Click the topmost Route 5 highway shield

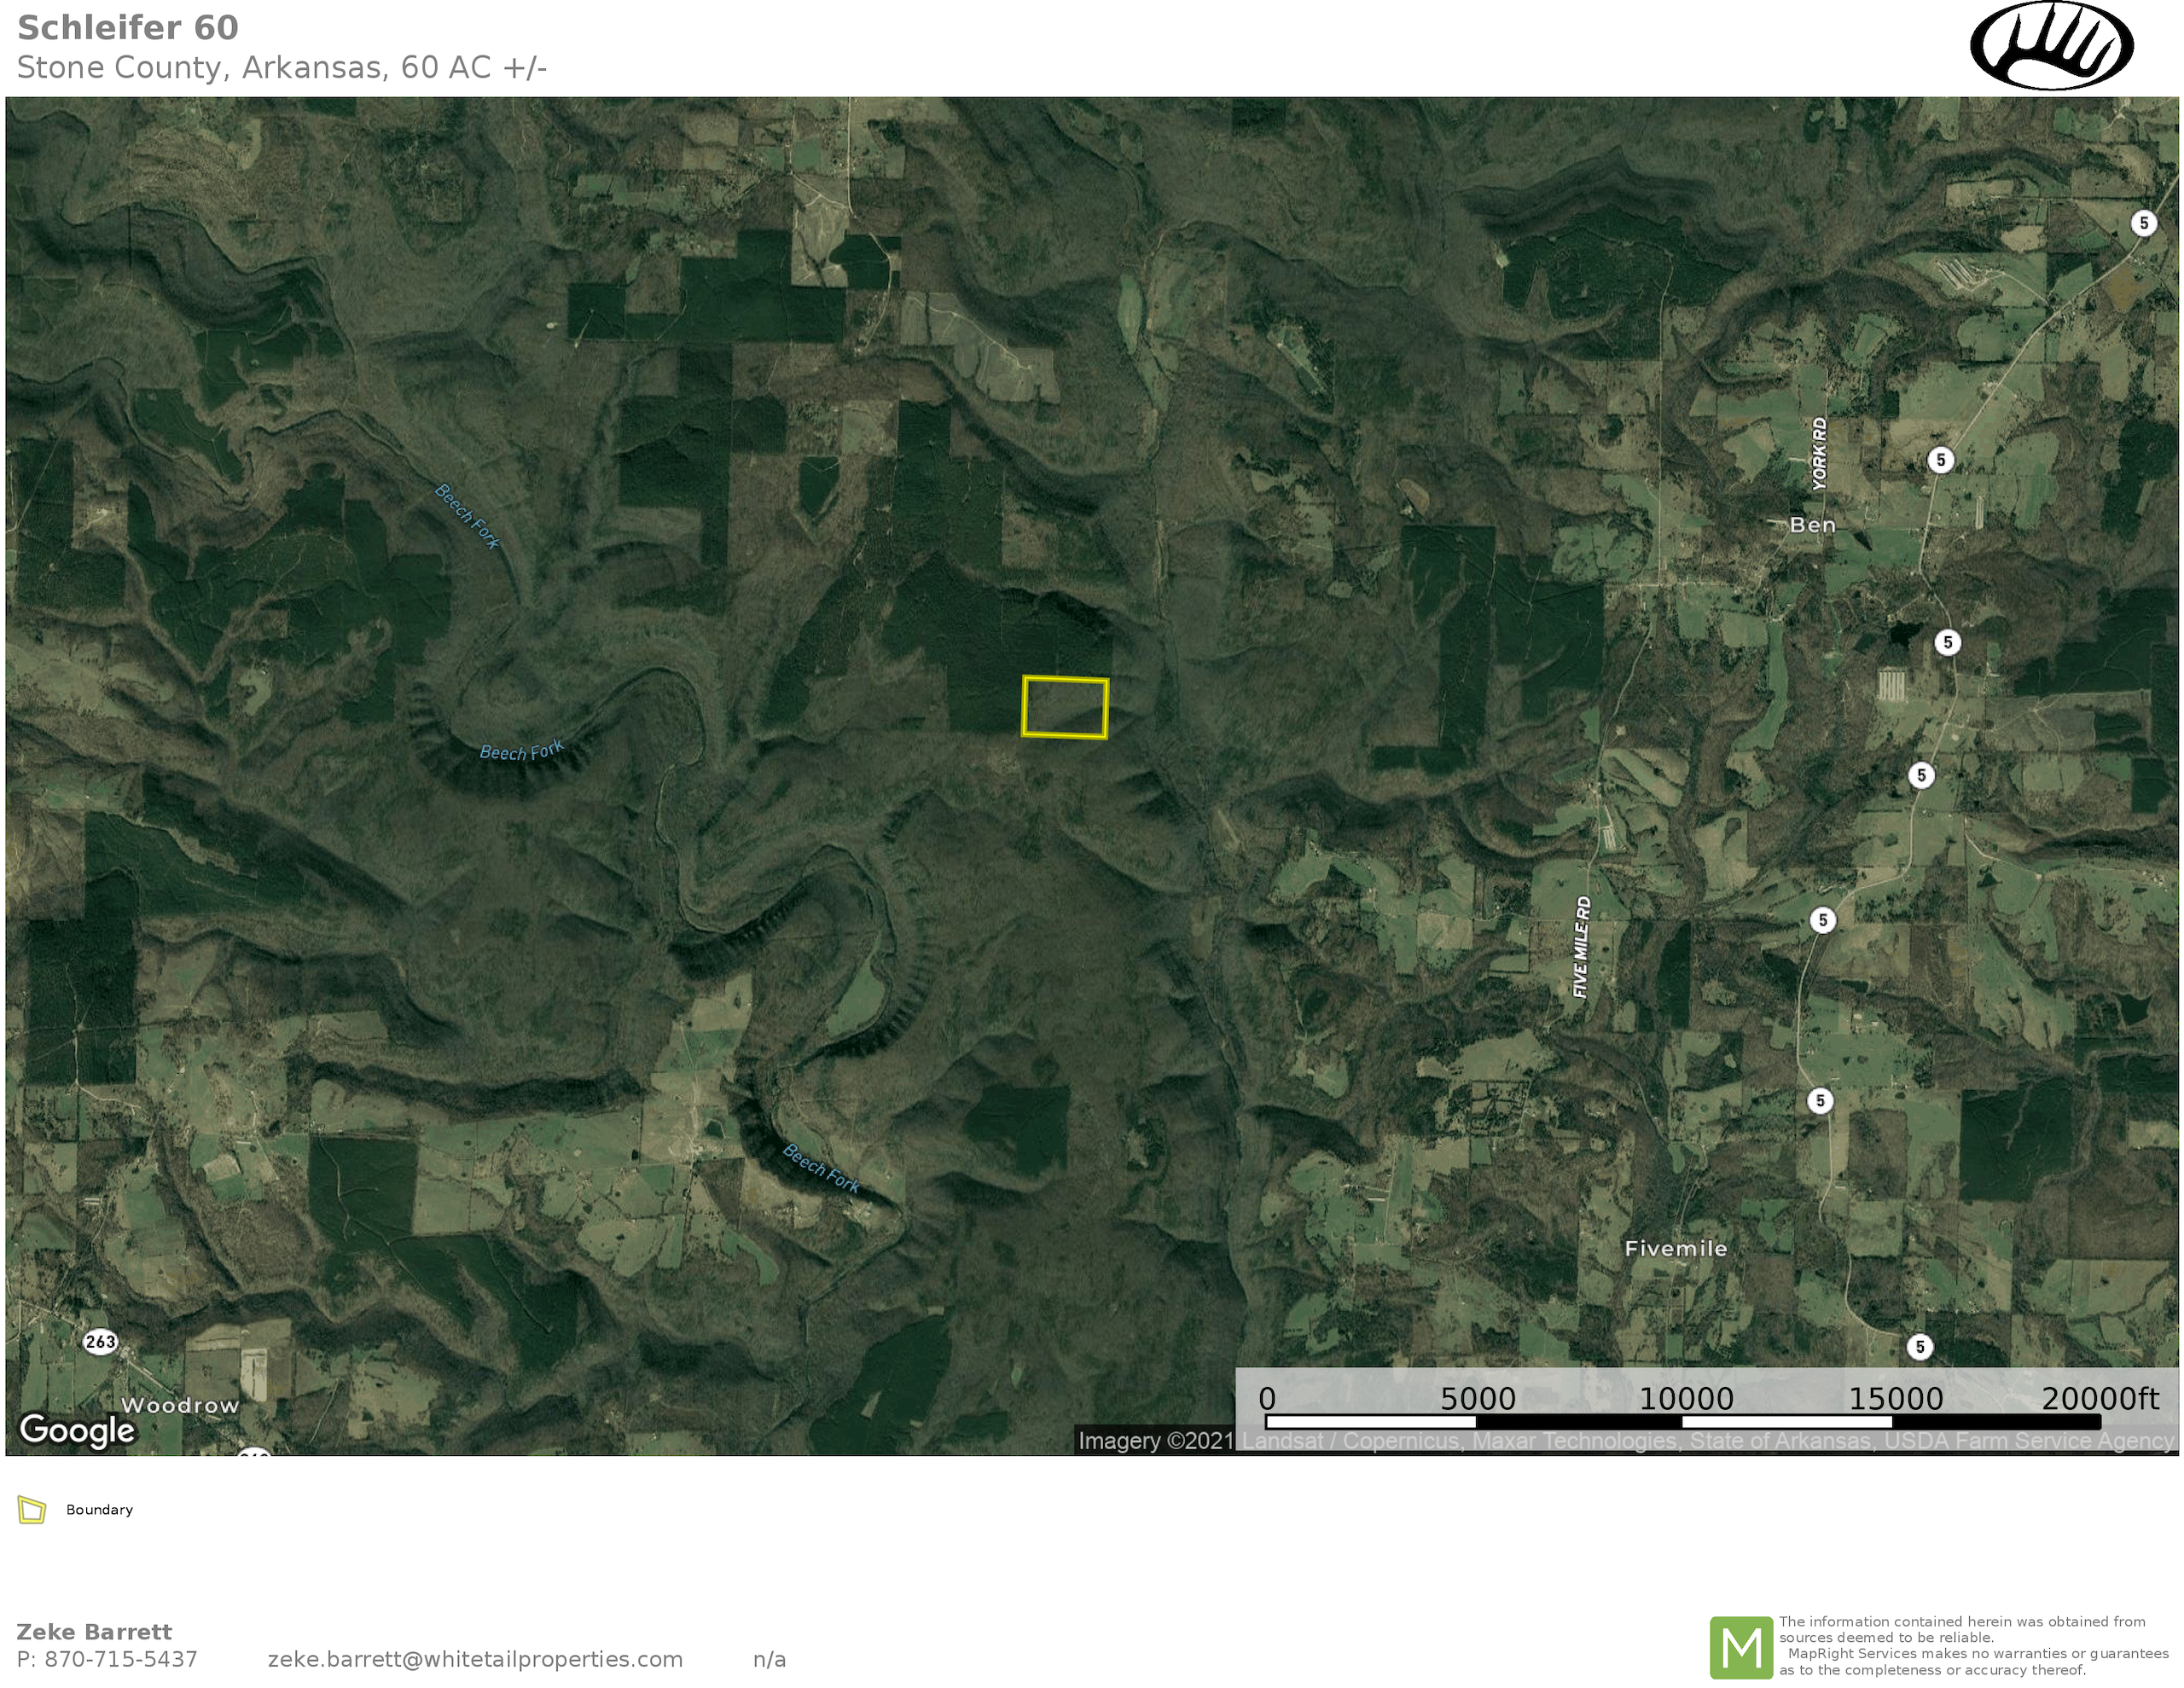click(x=2143, y=223)
